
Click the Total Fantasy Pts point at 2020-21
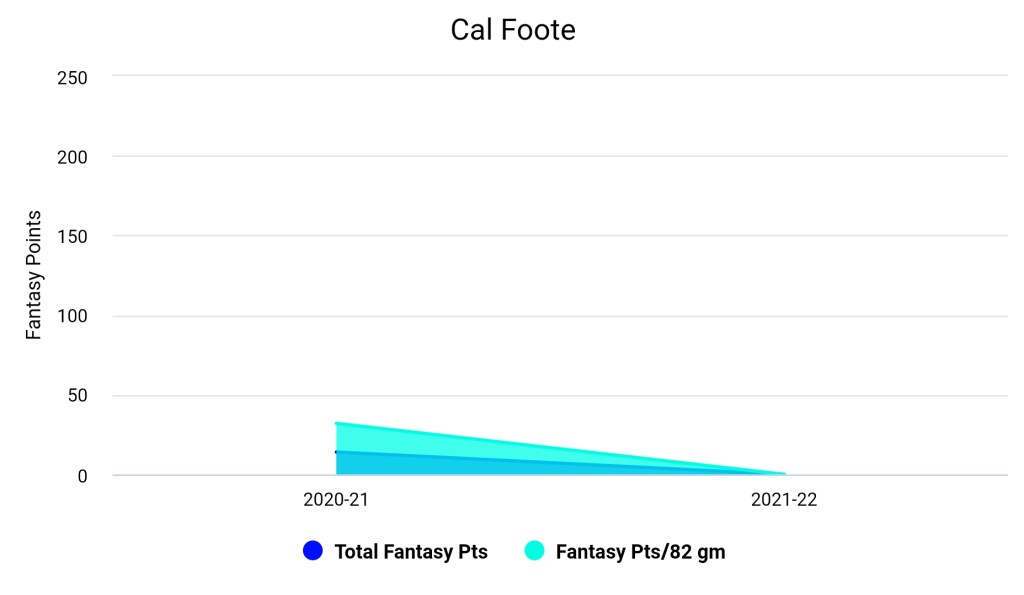pyautogui.click(x=337, y=452)
